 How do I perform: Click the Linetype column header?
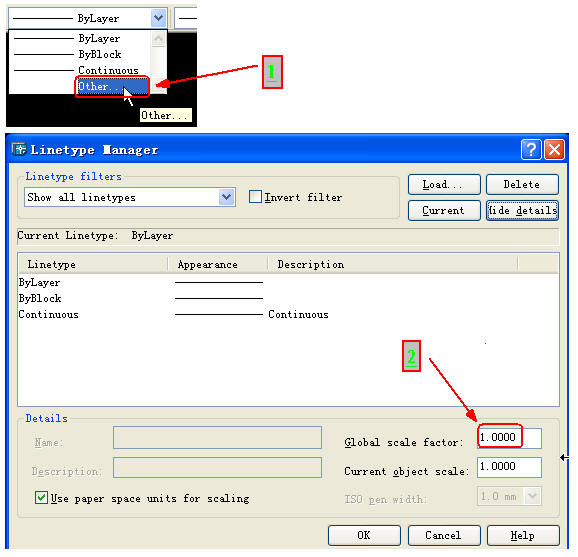93,264
